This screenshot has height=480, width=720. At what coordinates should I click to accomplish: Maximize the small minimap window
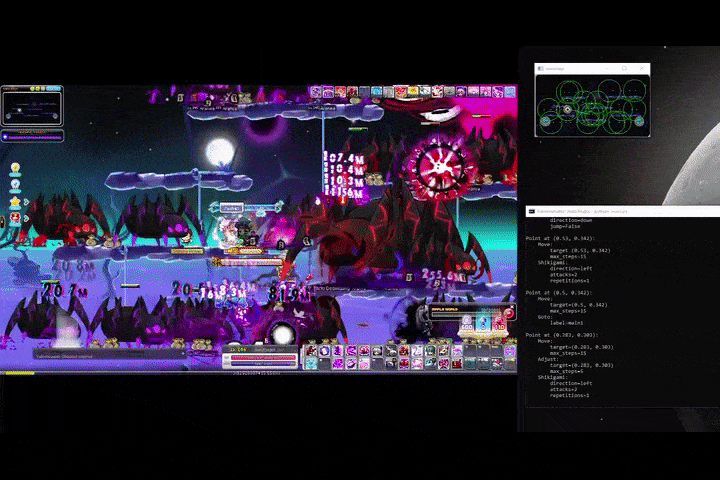(x=624, y=68)
